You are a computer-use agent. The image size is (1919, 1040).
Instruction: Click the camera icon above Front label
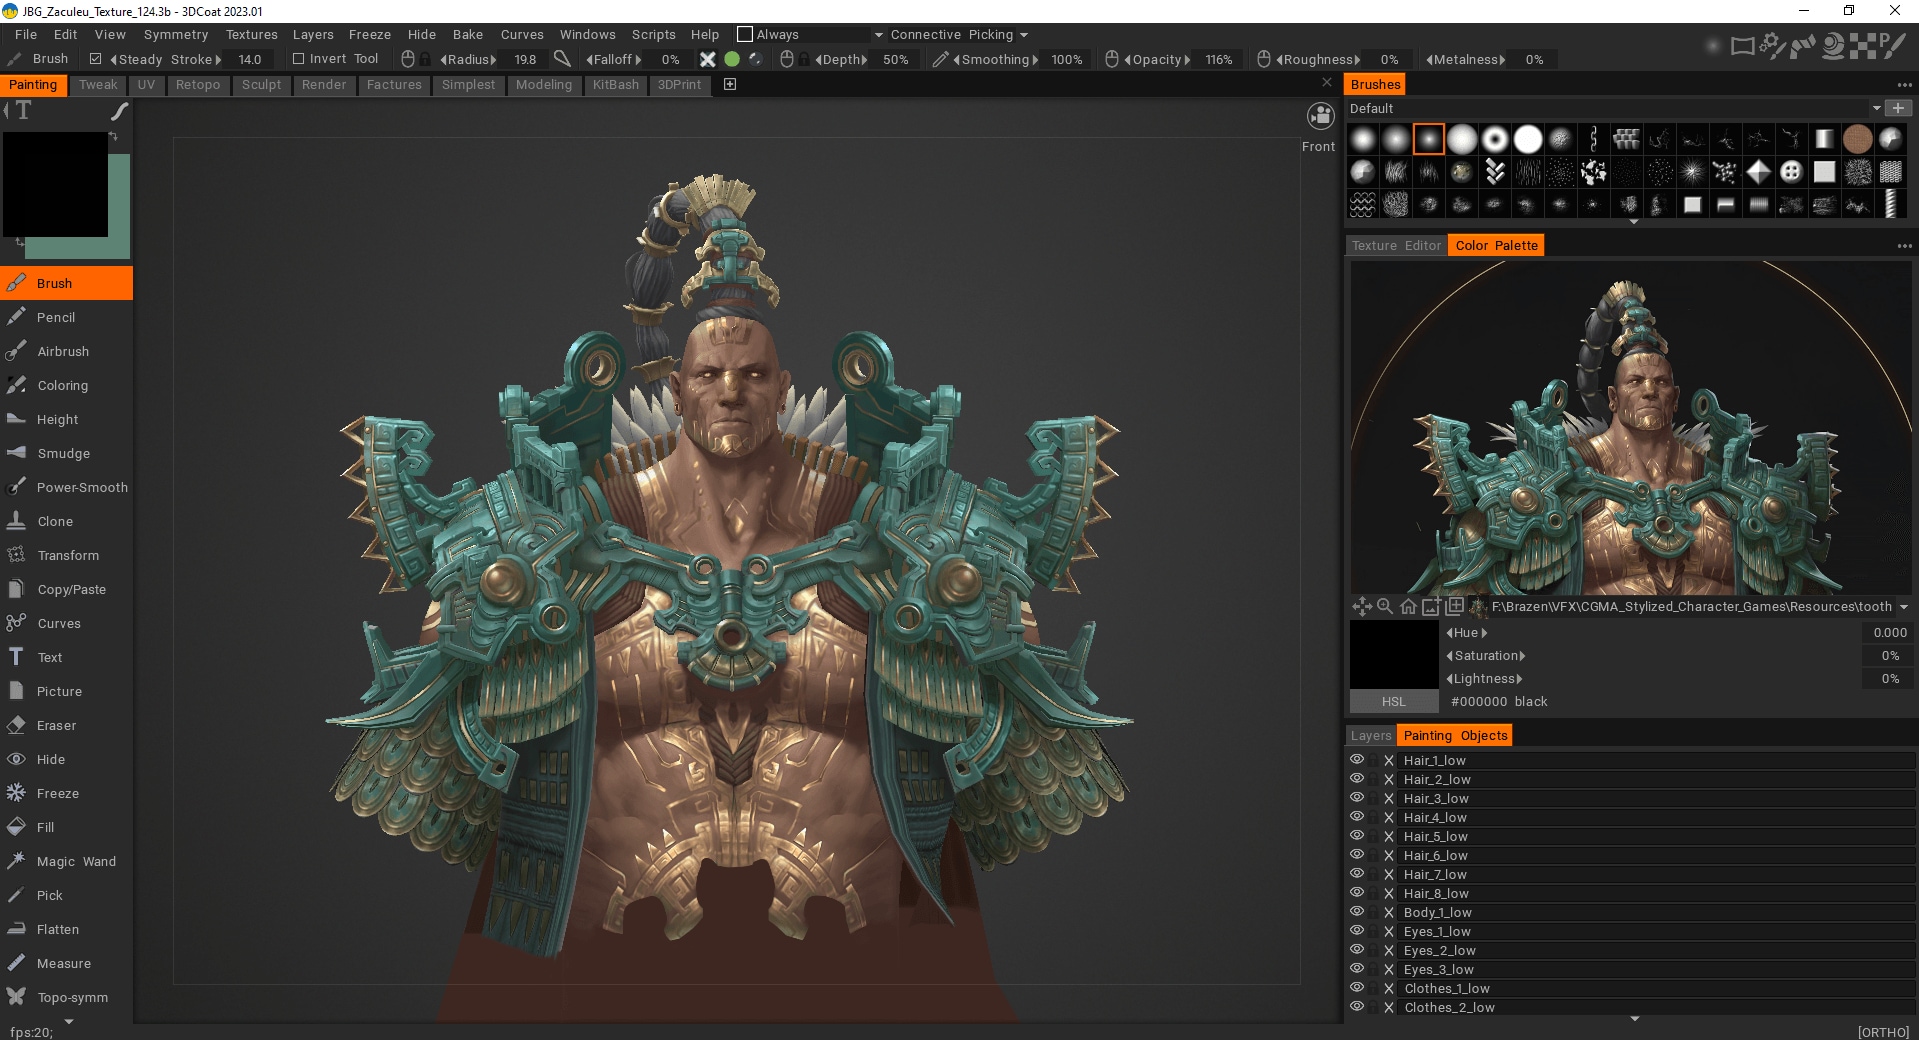coord(1320,117)
